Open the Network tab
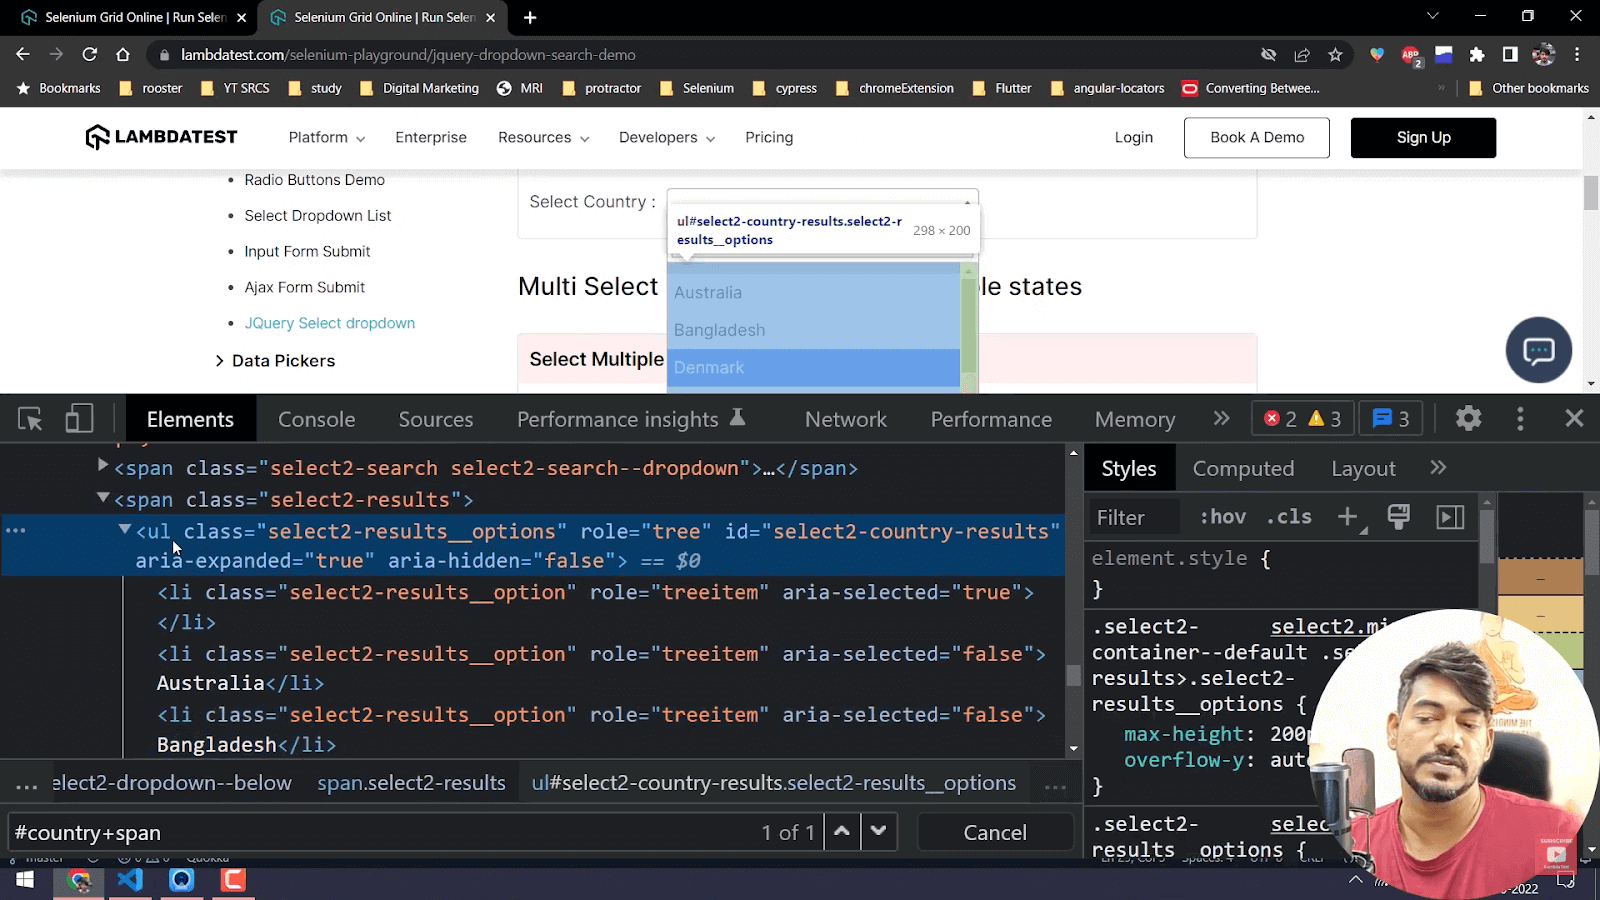This screenshot has height=900, width=1600. tap(846, 419)
